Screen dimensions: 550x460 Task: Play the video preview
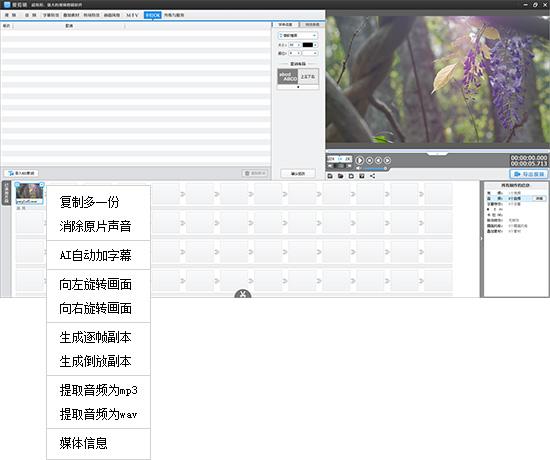click(360, 160)
